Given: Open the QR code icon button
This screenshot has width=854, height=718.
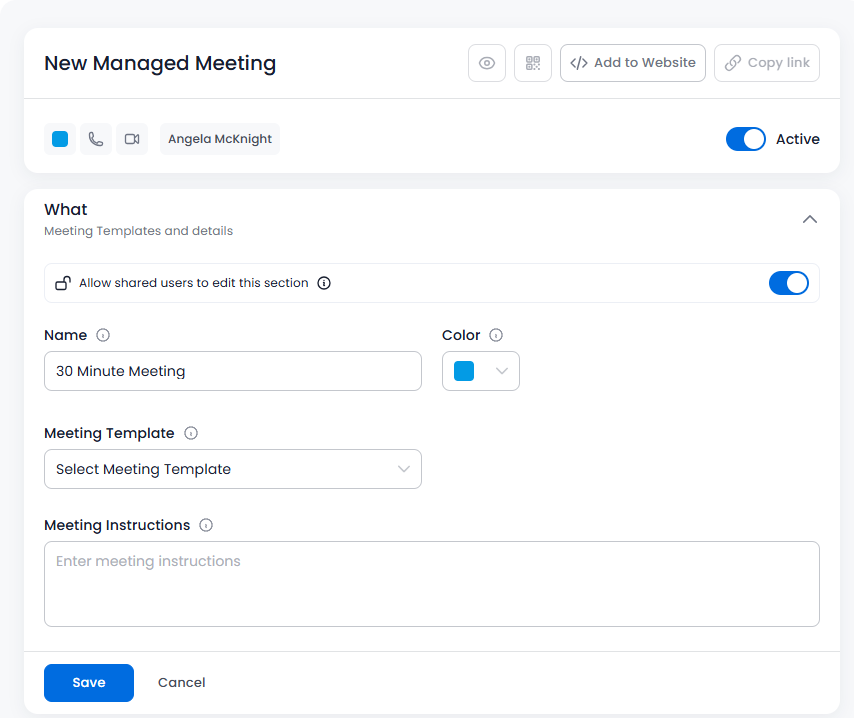Looking at the screenshot, I should [533, 63].
